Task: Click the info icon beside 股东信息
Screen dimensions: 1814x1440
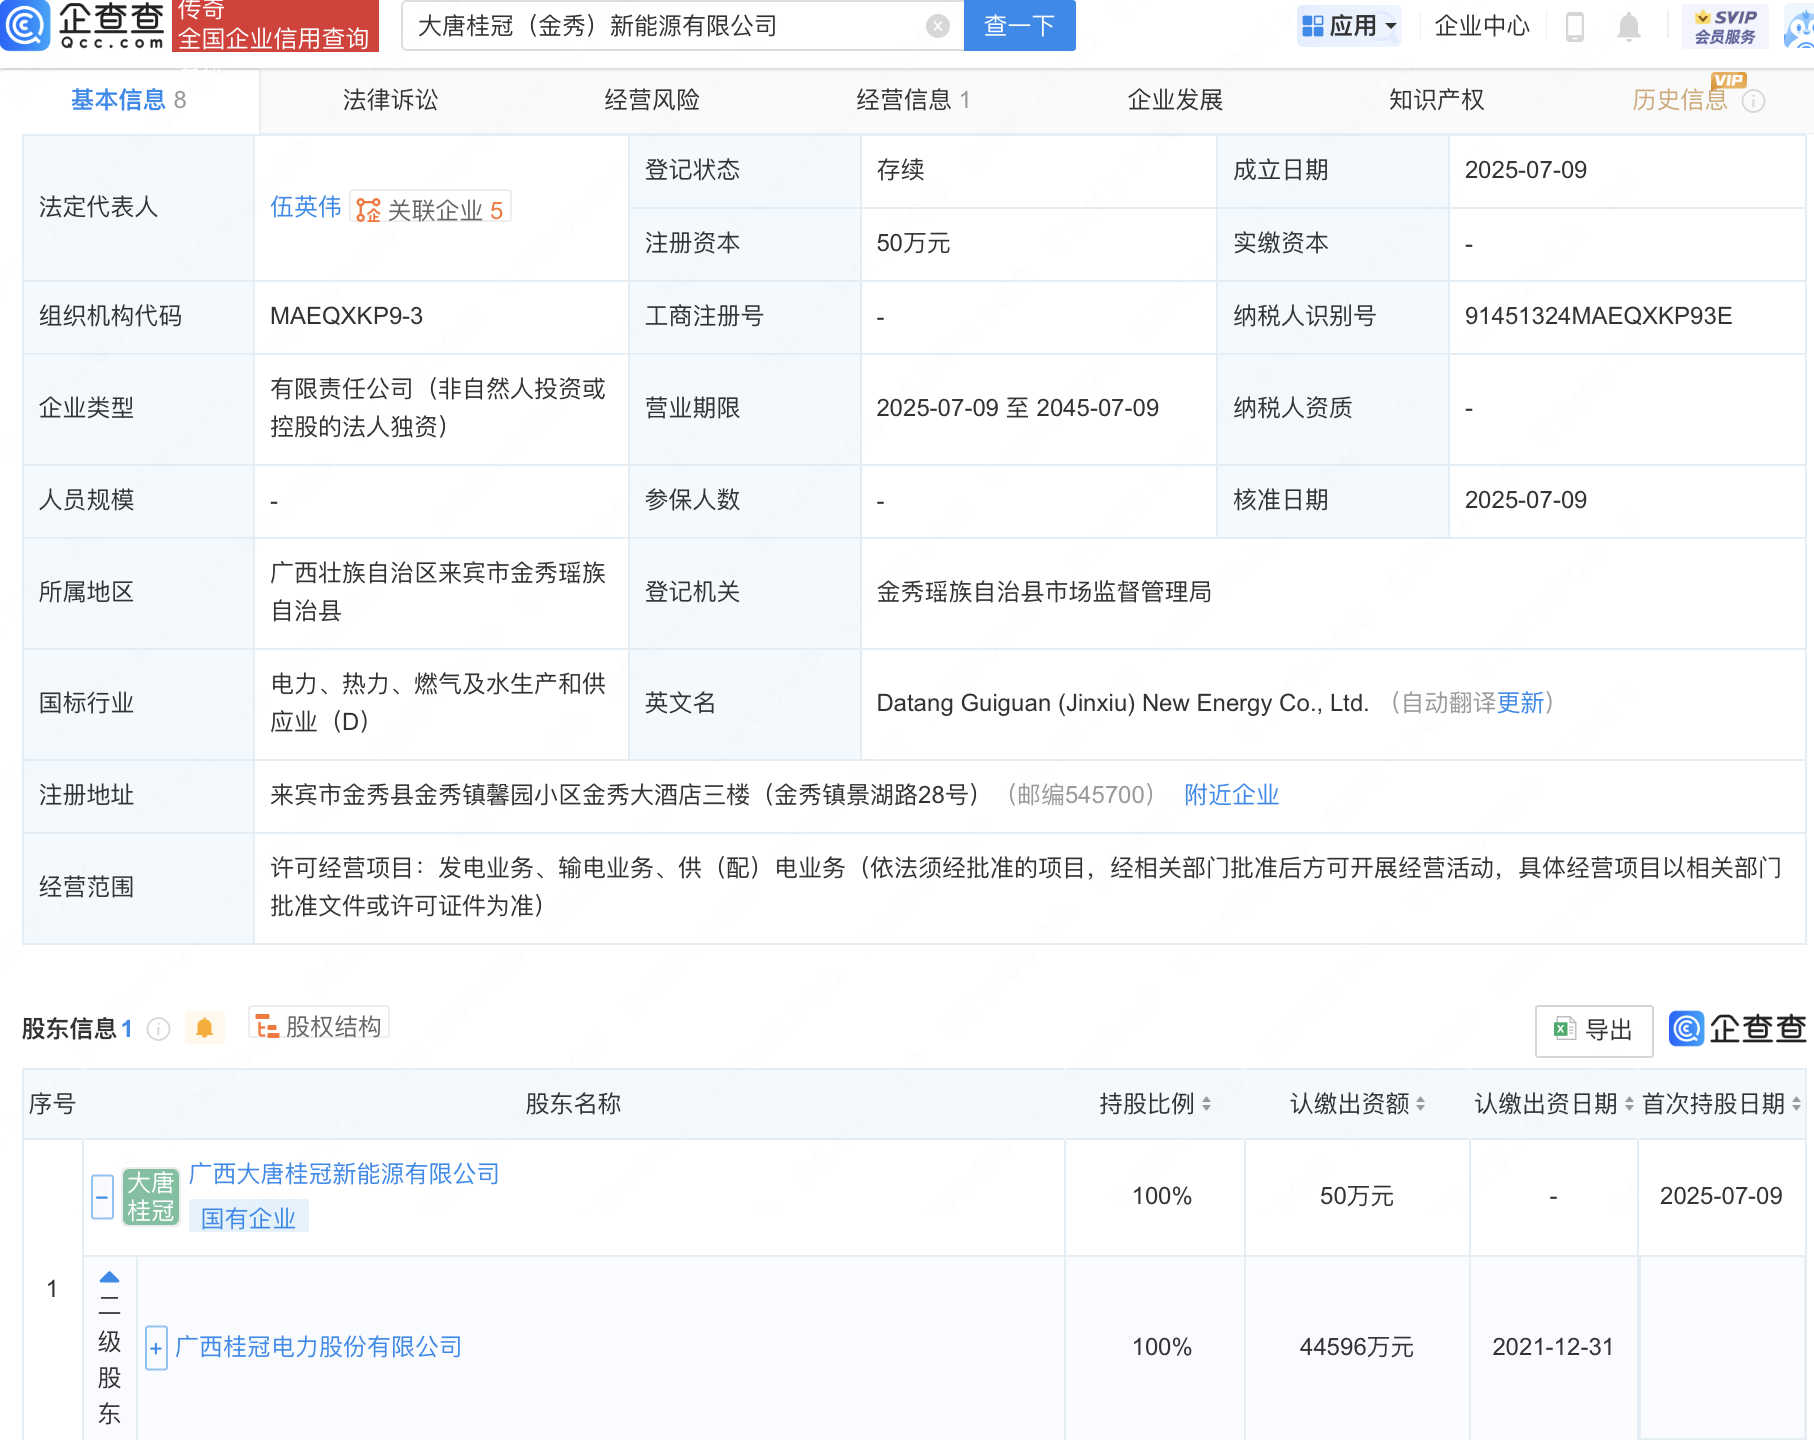Action: click(x=159, y=1028)
